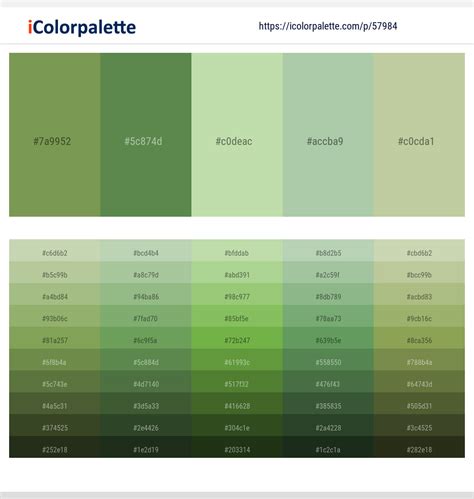The height and width of the screenshot is (499, 474).
Task: Click the iColorpalette logo
Action: click(82, 27)
